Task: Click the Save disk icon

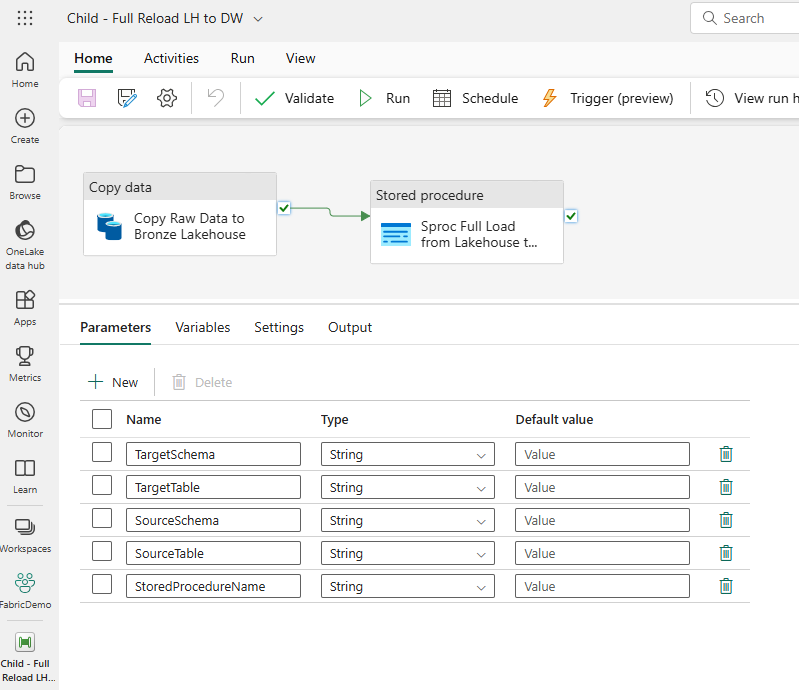Action: (x=87, y=98)
